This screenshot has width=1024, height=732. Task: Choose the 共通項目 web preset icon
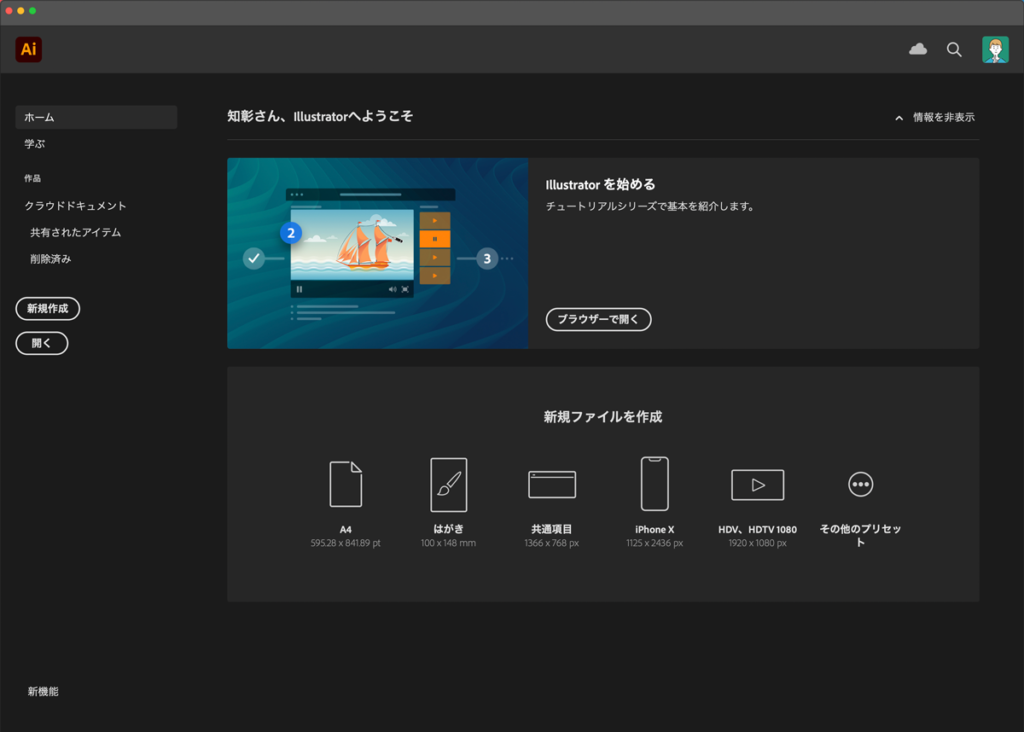(552, 485)
